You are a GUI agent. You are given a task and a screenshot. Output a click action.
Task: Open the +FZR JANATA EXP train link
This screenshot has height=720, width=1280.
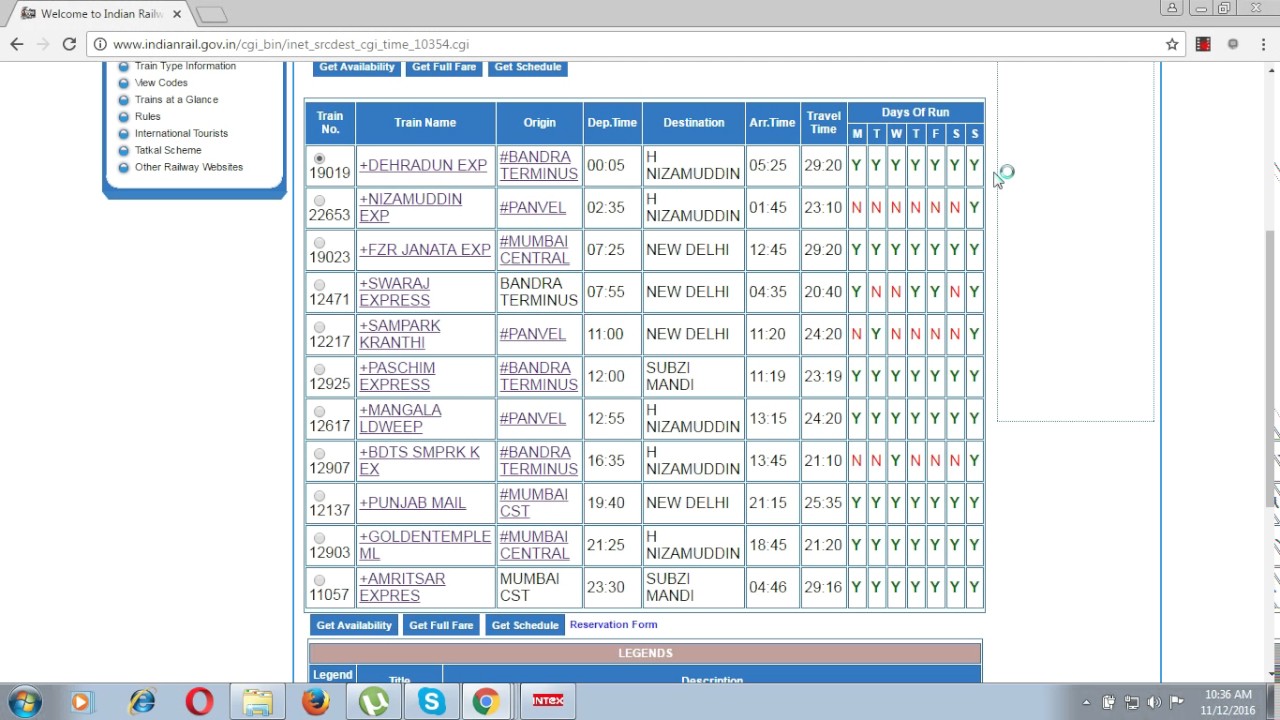pos(425,250)
